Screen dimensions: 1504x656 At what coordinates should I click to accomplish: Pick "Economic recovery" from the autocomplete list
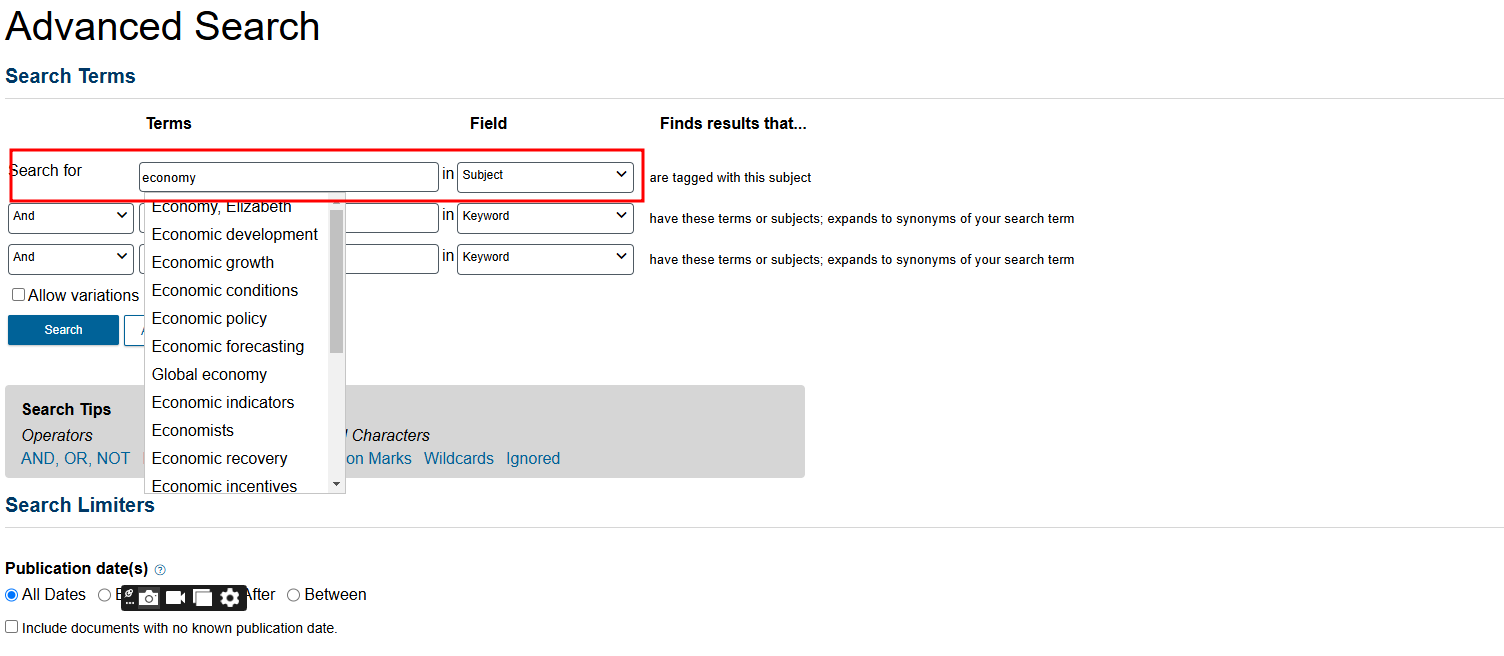(x=219, y=458)
